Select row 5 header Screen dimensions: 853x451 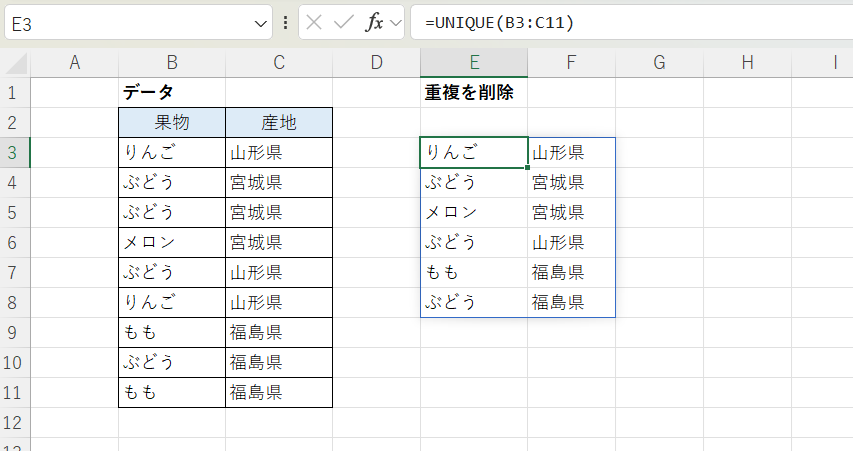[15, 212]
